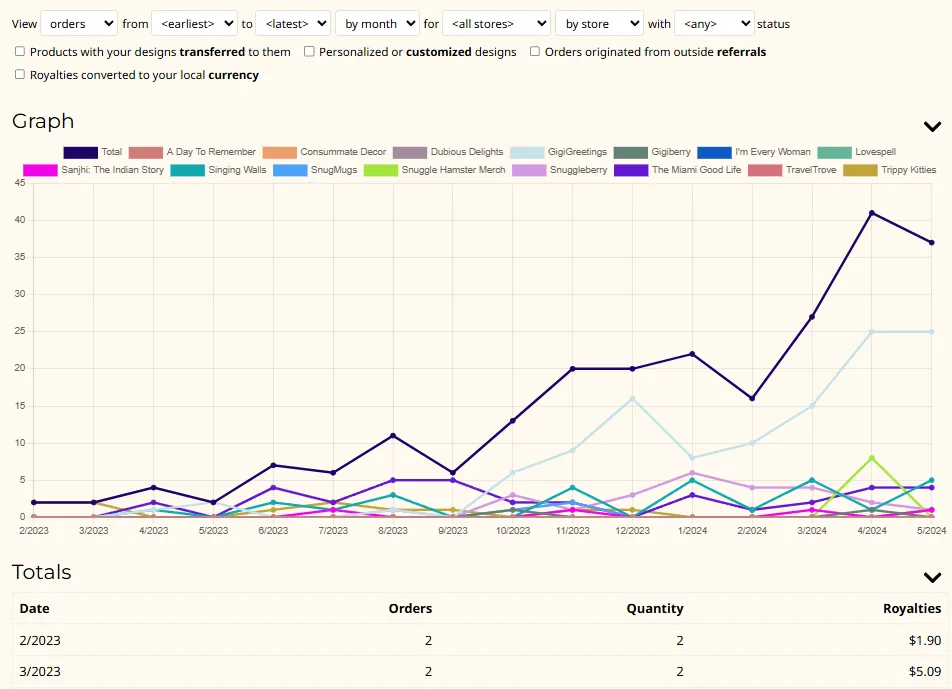Toggle the GigiGreetings legend swatch

(527, 152)
